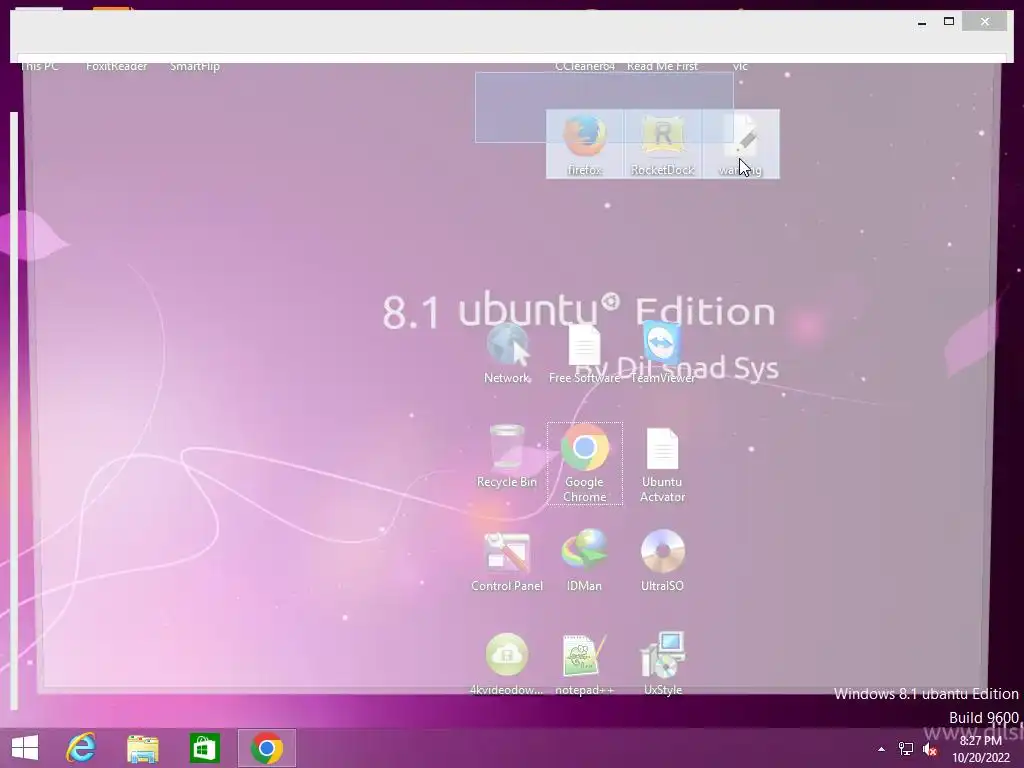
Task: Open the Windows Start button
Action: point(25,748)
